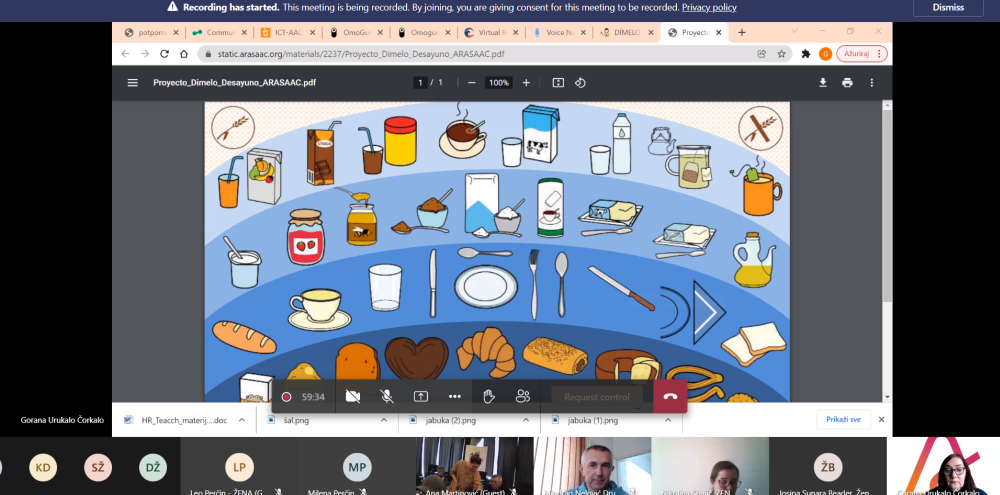This screenshot has width=1000, height=495.
Task: Toggle the camera in meeting toolbar
Action: tap(353, 397)
